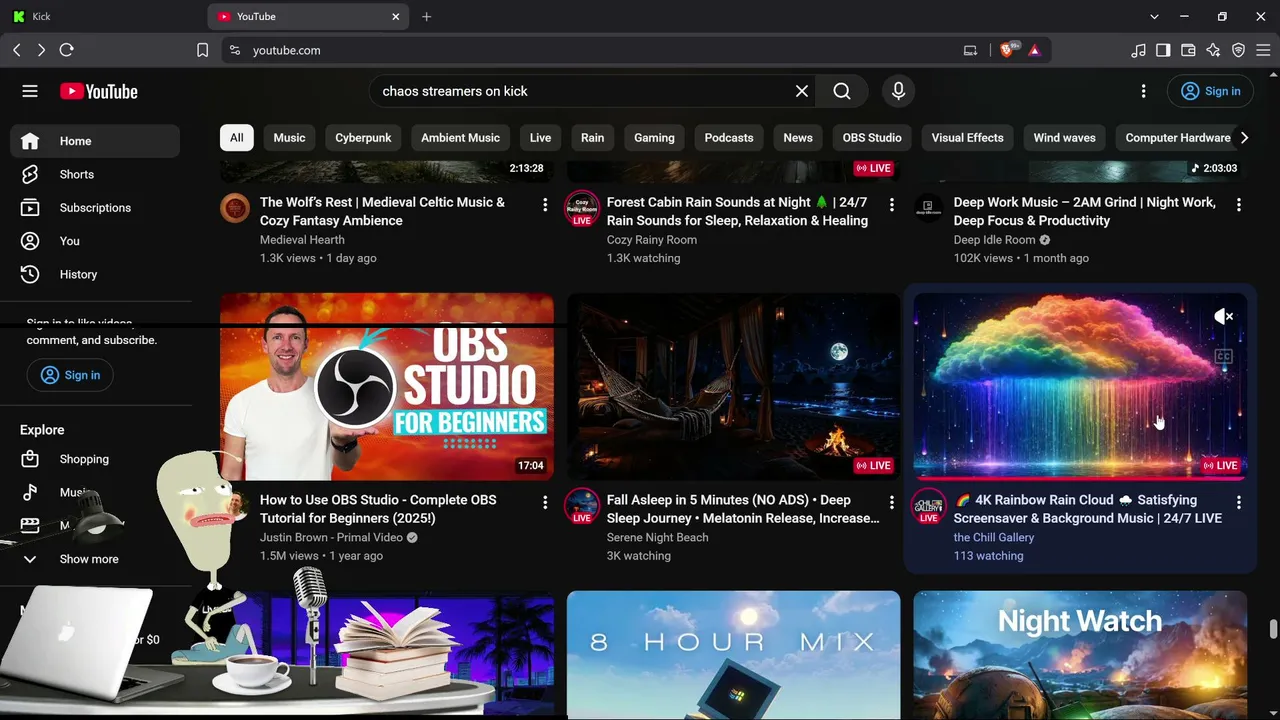The width and height of the screenshot is (1280, 720).
Task: Filter by the OBS Studio chip
Action: tap(872, 138)
